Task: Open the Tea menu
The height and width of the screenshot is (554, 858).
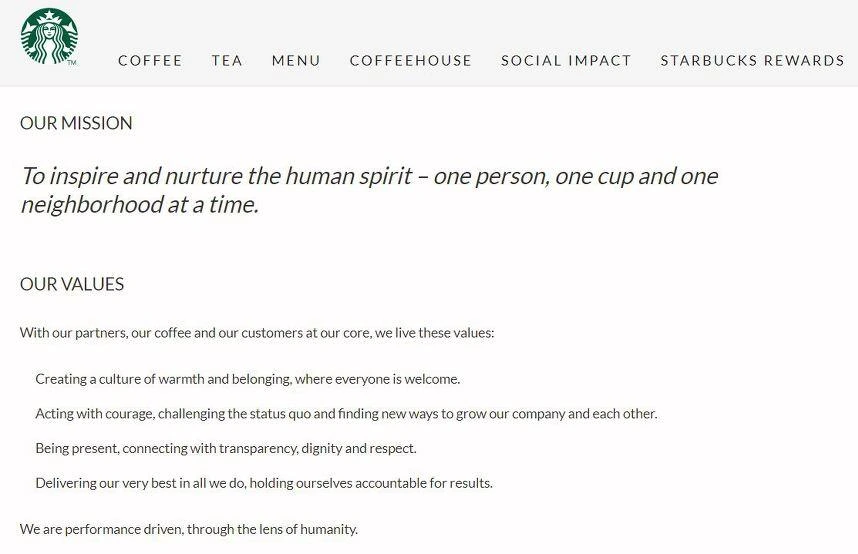Action: (x=227, y=60)
